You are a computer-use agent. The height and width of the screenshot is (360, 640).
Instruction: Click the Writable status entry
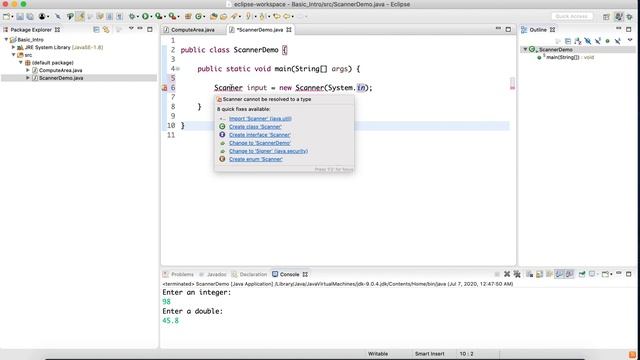click(378, 354)
